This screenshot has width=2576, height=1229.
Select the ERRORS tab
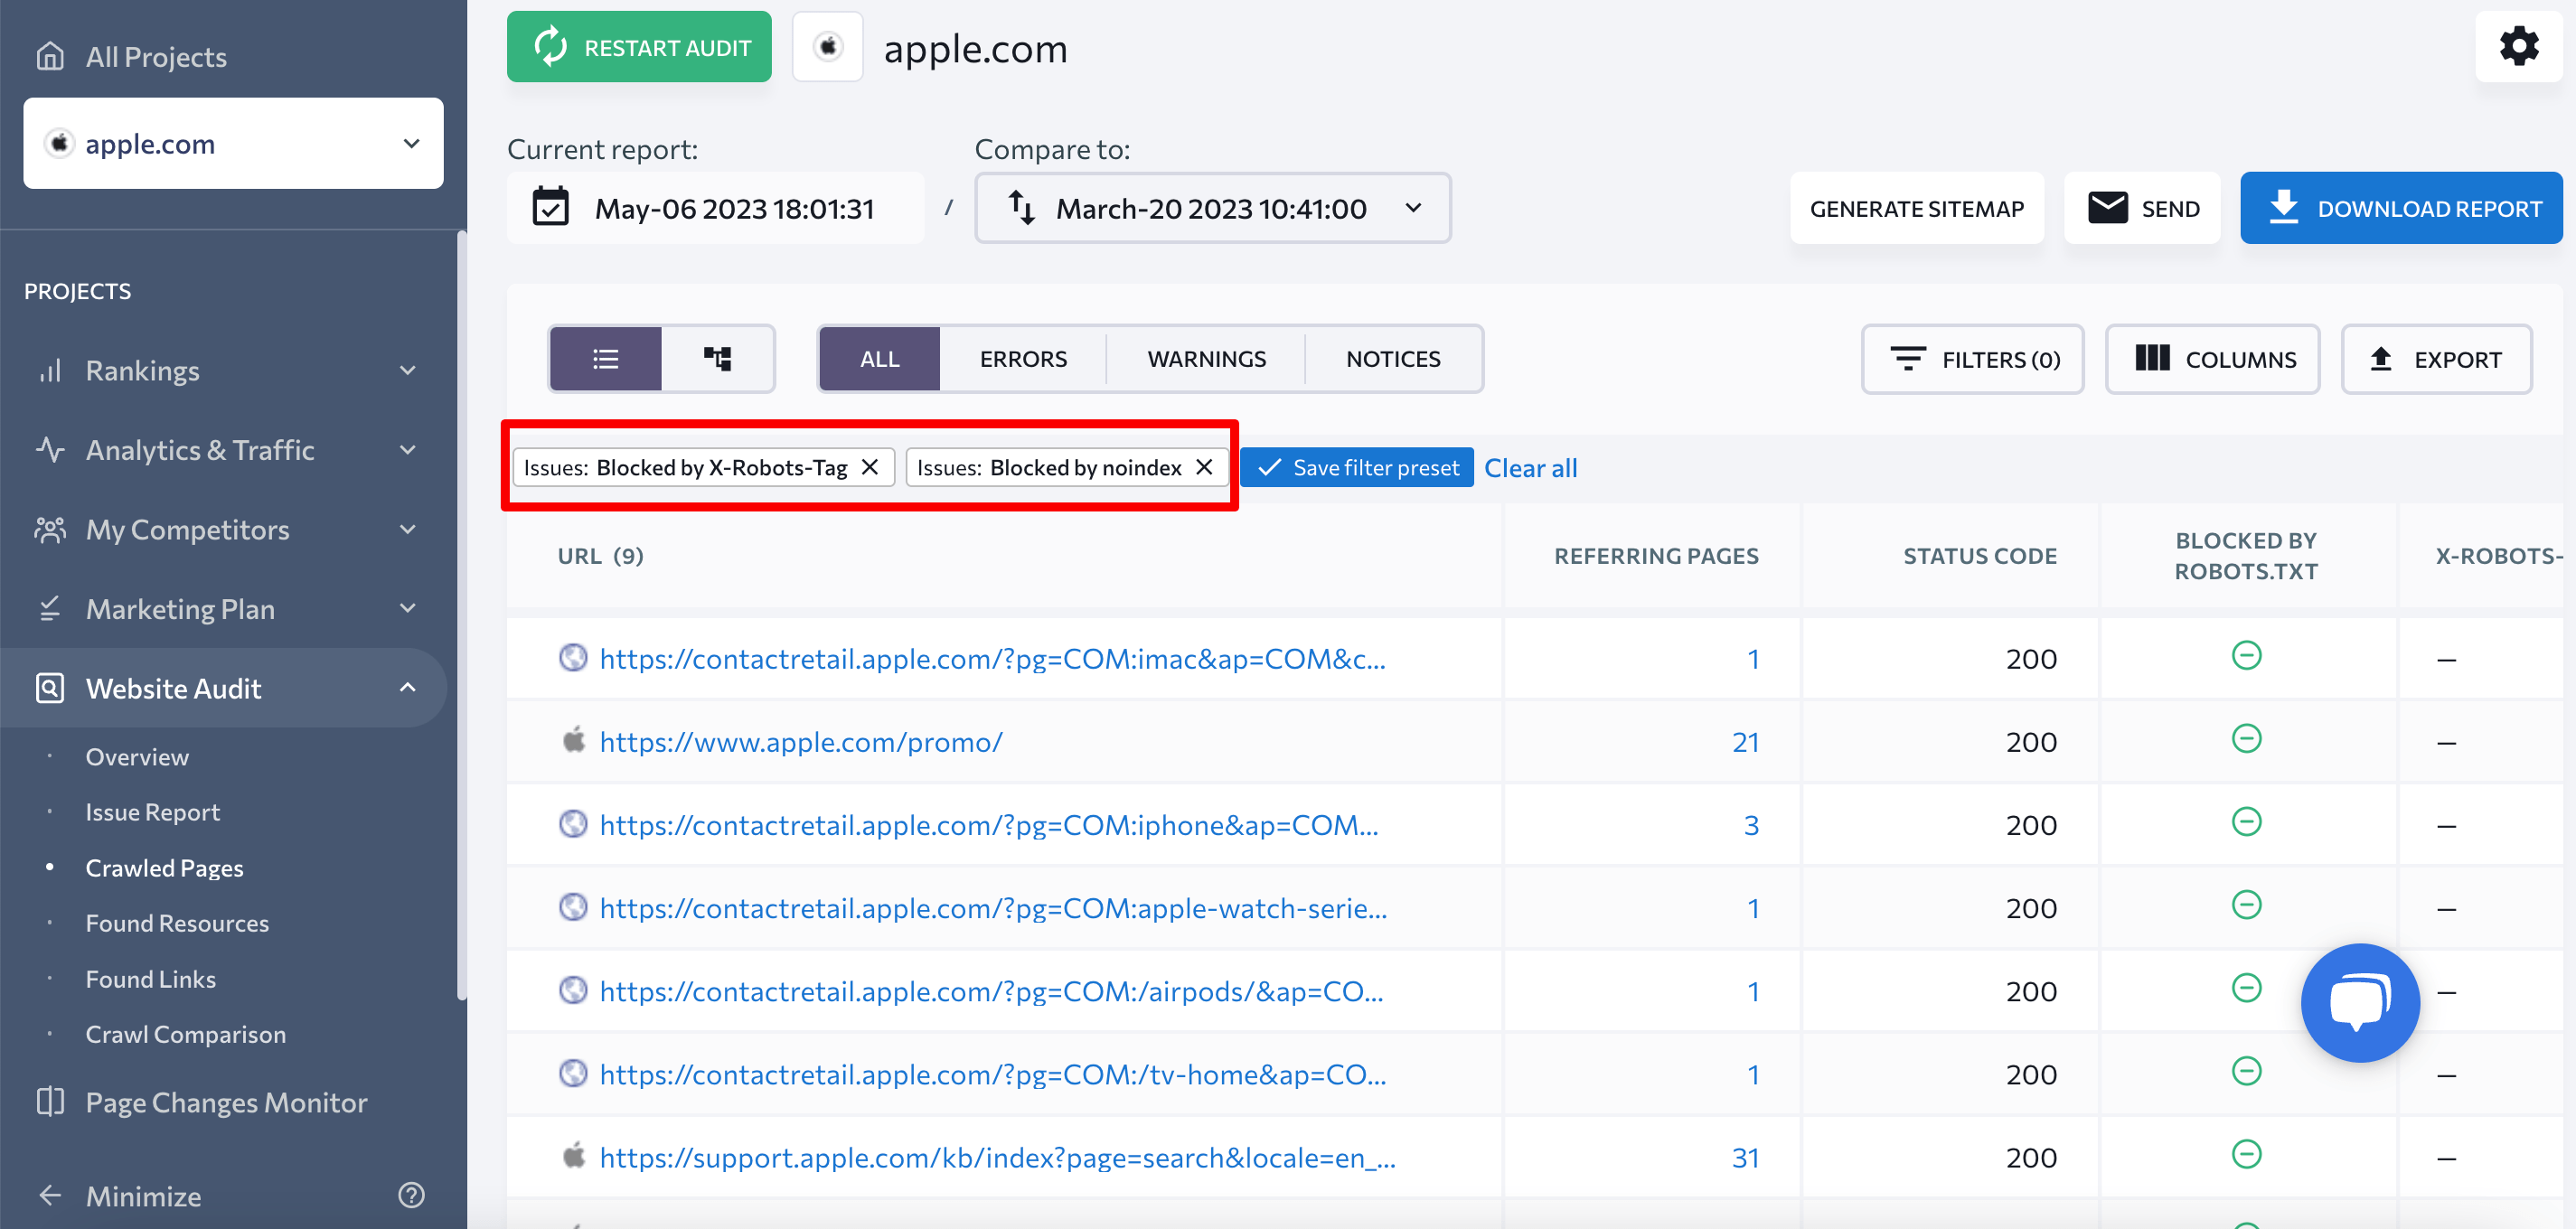[1023, 359]
